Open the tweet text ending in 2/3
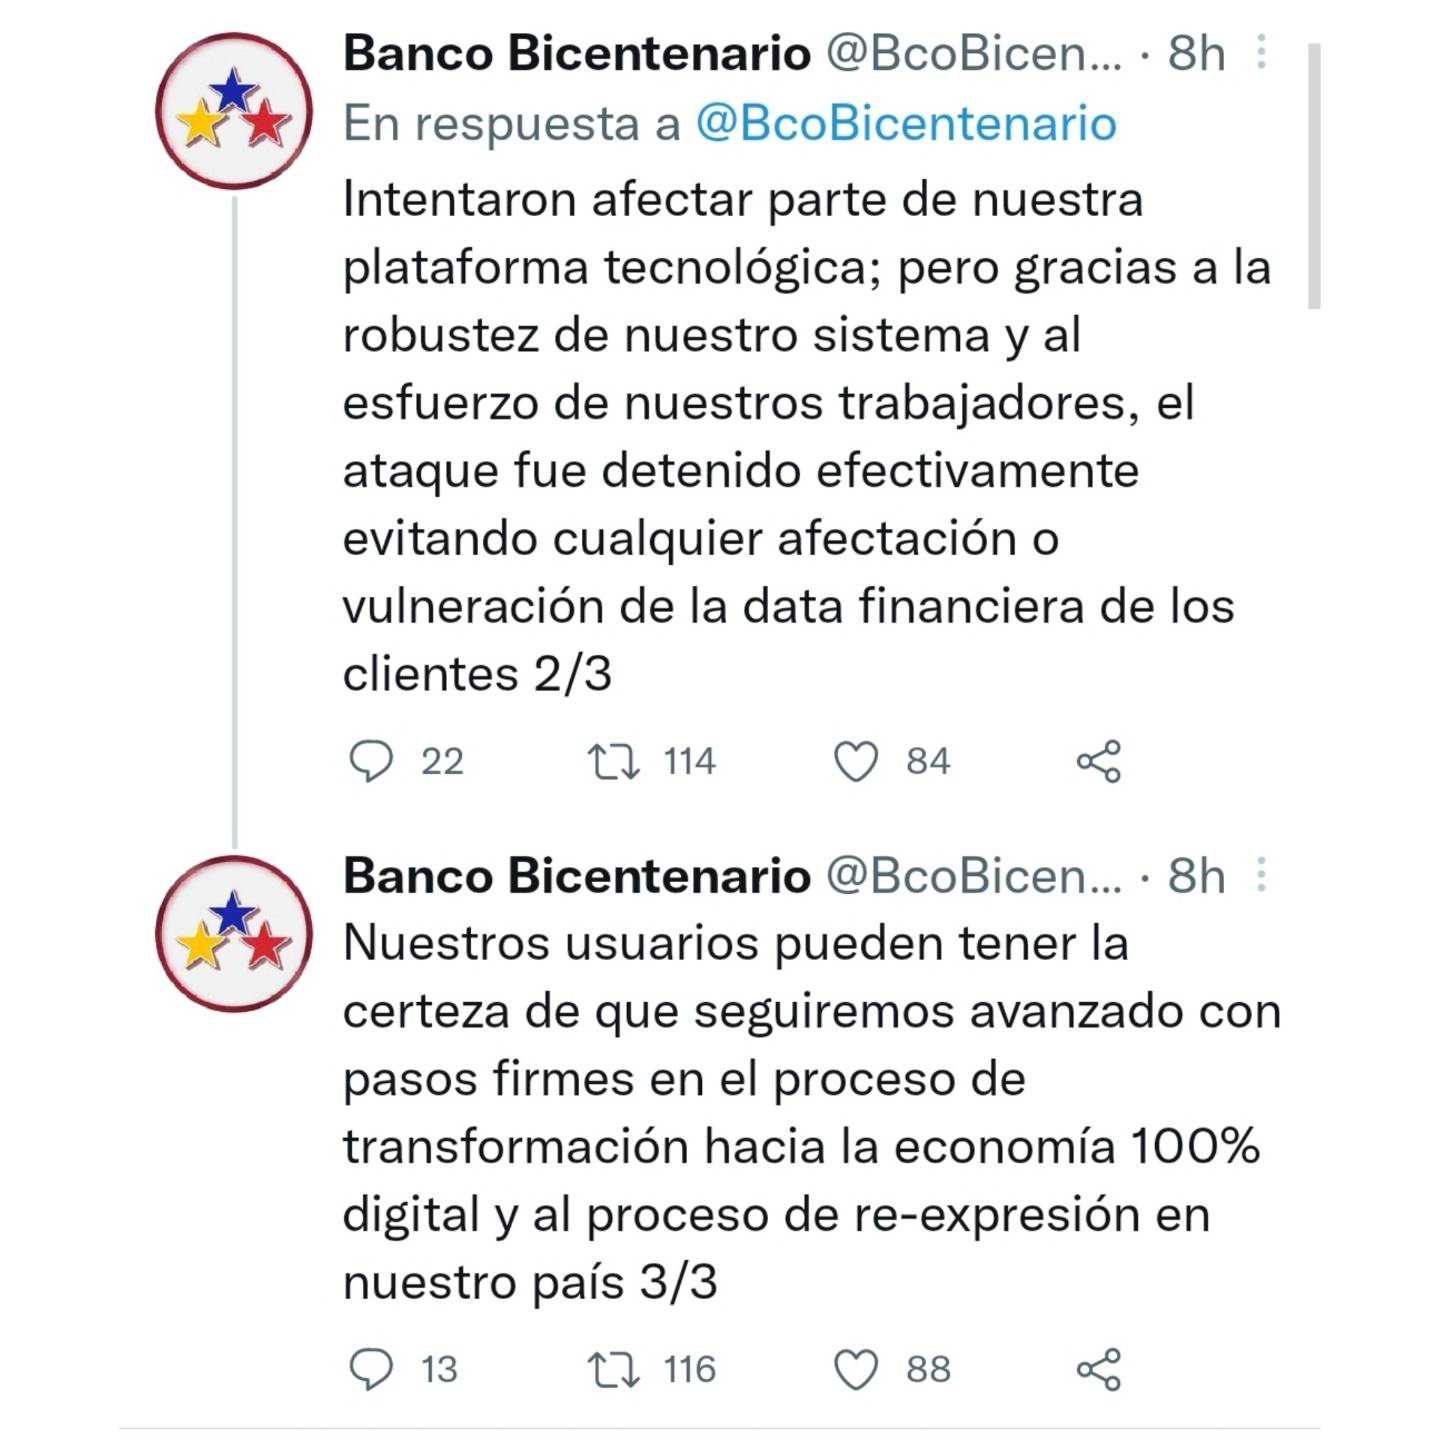 pyautogui.click(x=790, y=436)
